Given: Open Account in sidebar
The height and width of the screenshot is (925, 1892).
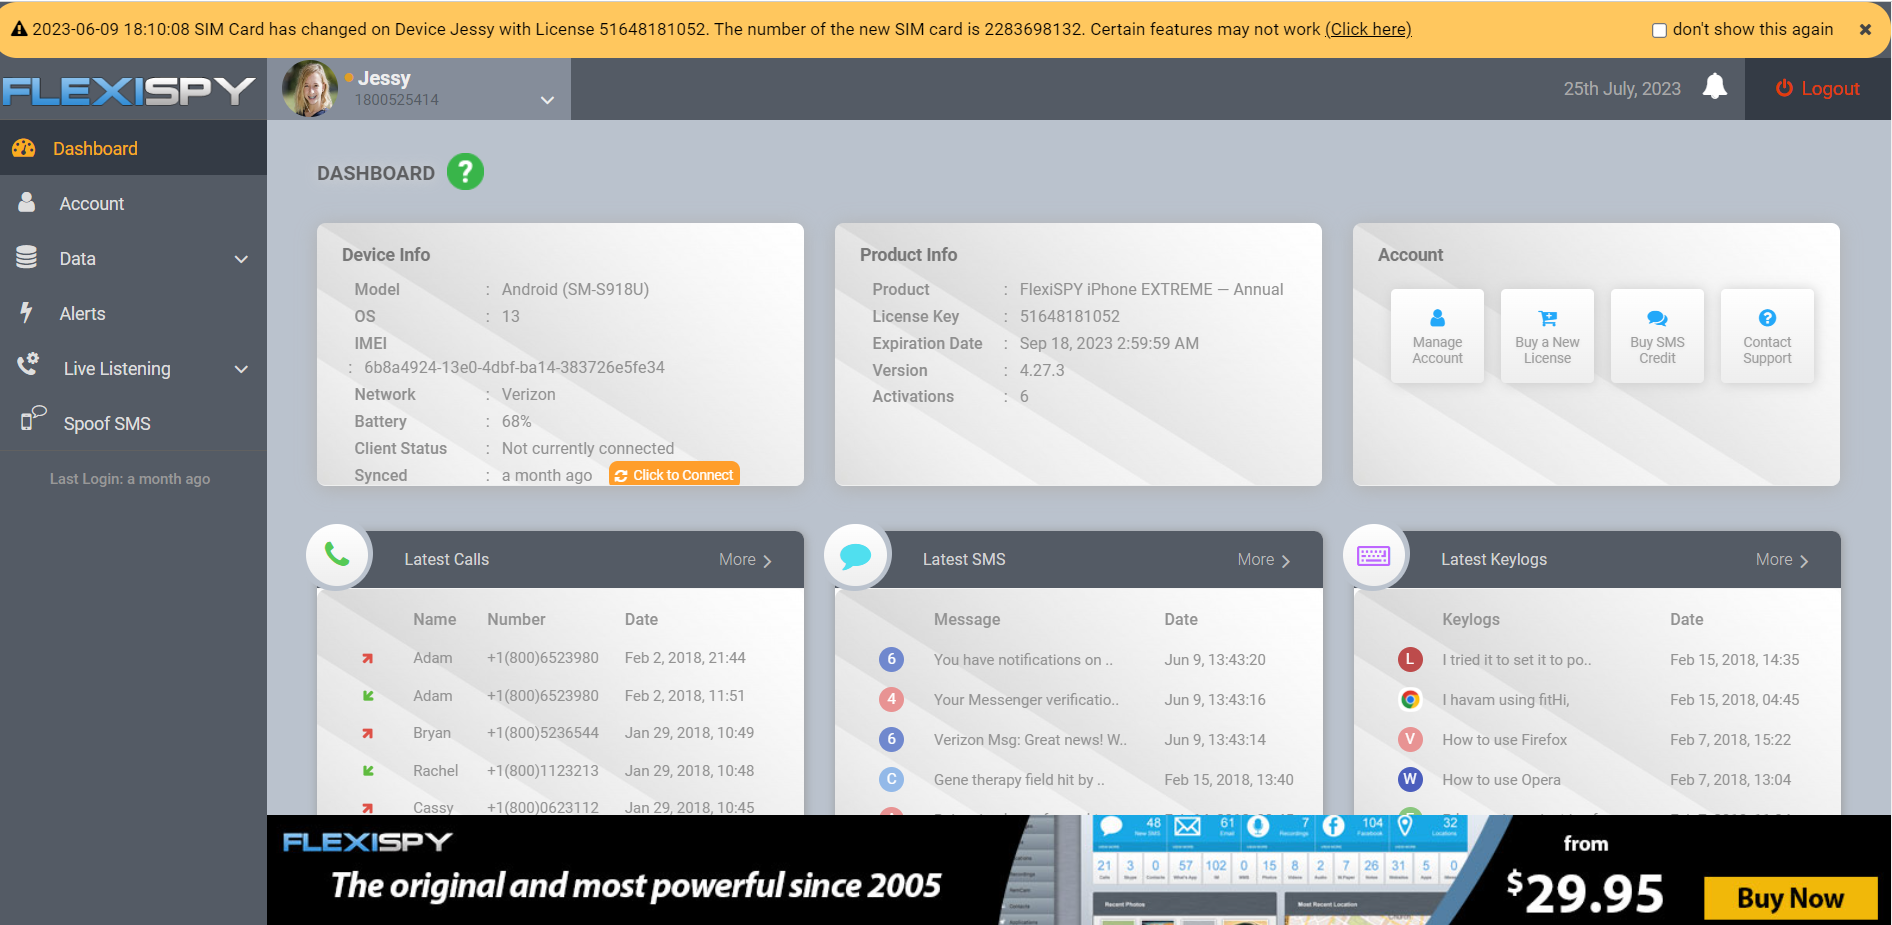Looking at the screenshot, I should click(x=133, y=203).
